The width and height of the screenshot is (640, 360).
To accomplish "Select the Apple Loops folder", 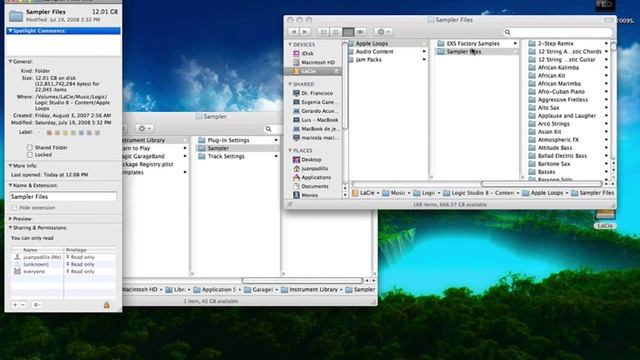I will point(388,43).
